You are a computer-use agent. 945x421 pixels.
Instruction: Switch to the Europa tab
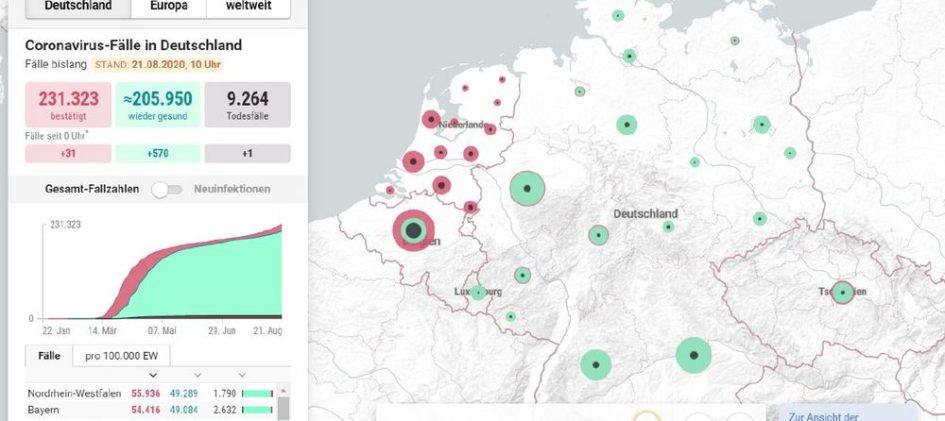[x=168, y=5]
